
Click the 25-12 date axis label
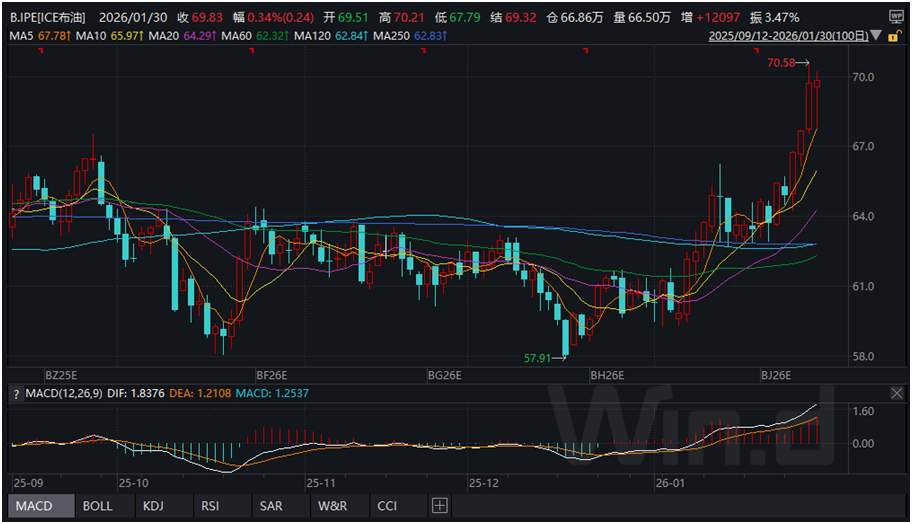tap(484, 483)
